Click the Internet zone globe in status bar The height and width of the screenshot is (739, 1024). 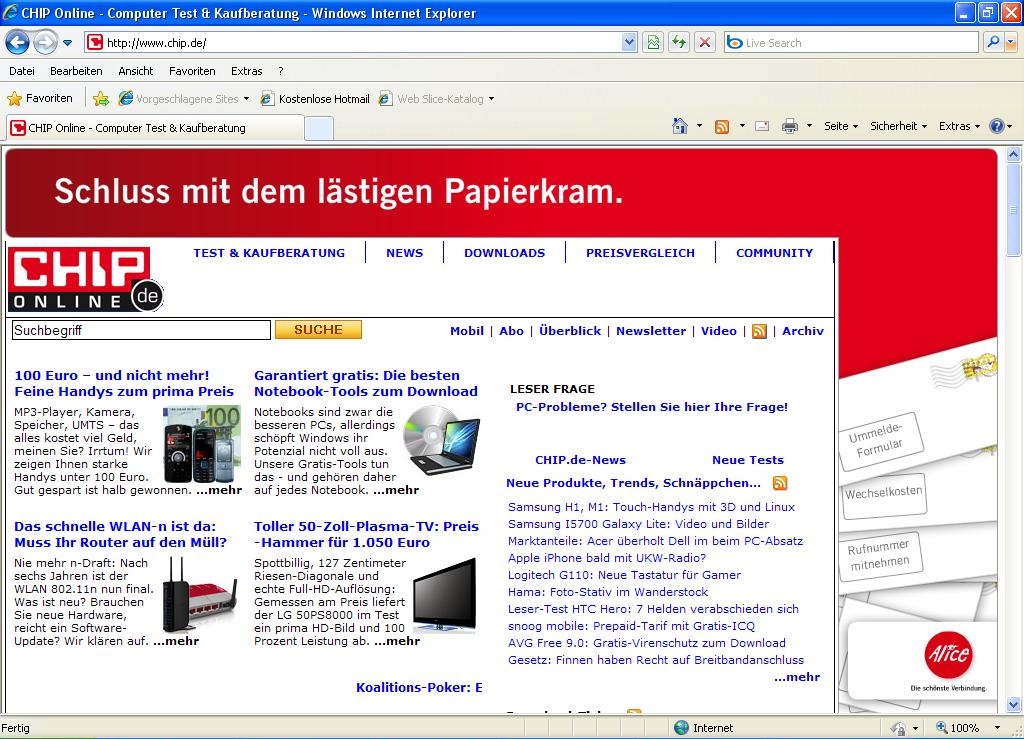[x=681, y=728]
